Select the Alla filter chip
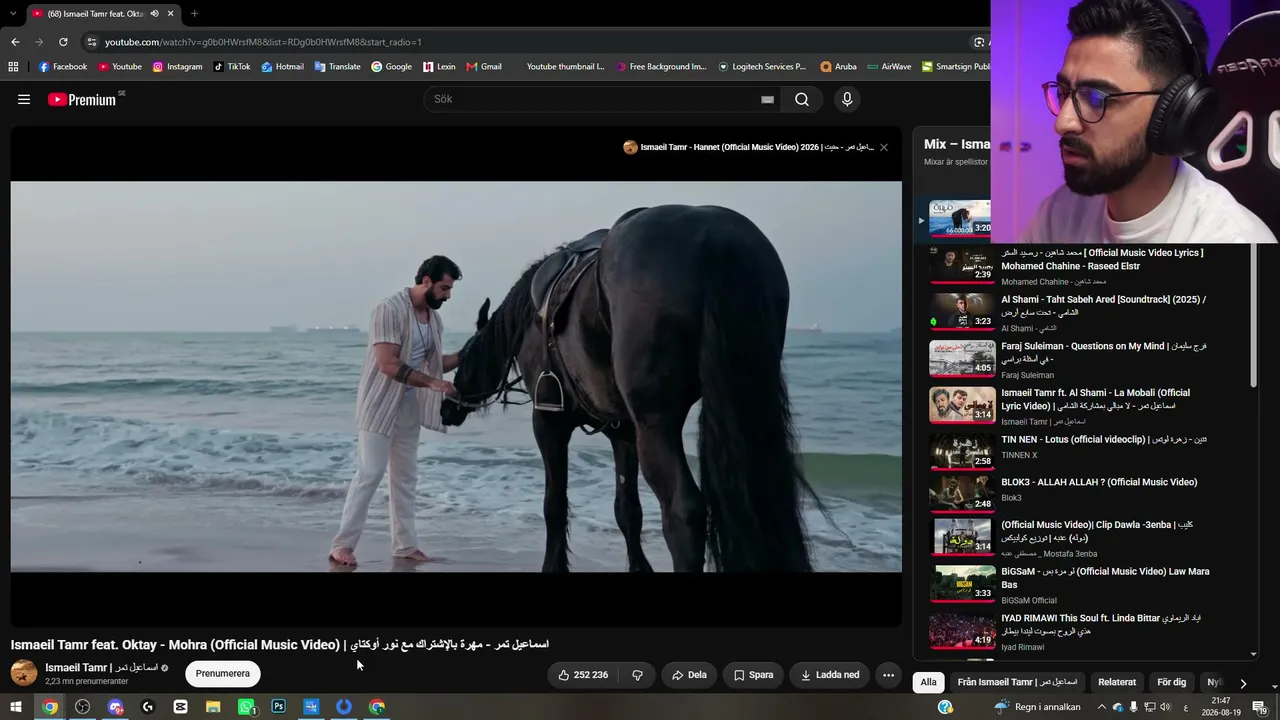The width and height of the screenshot is (1280, 720). 929,682
